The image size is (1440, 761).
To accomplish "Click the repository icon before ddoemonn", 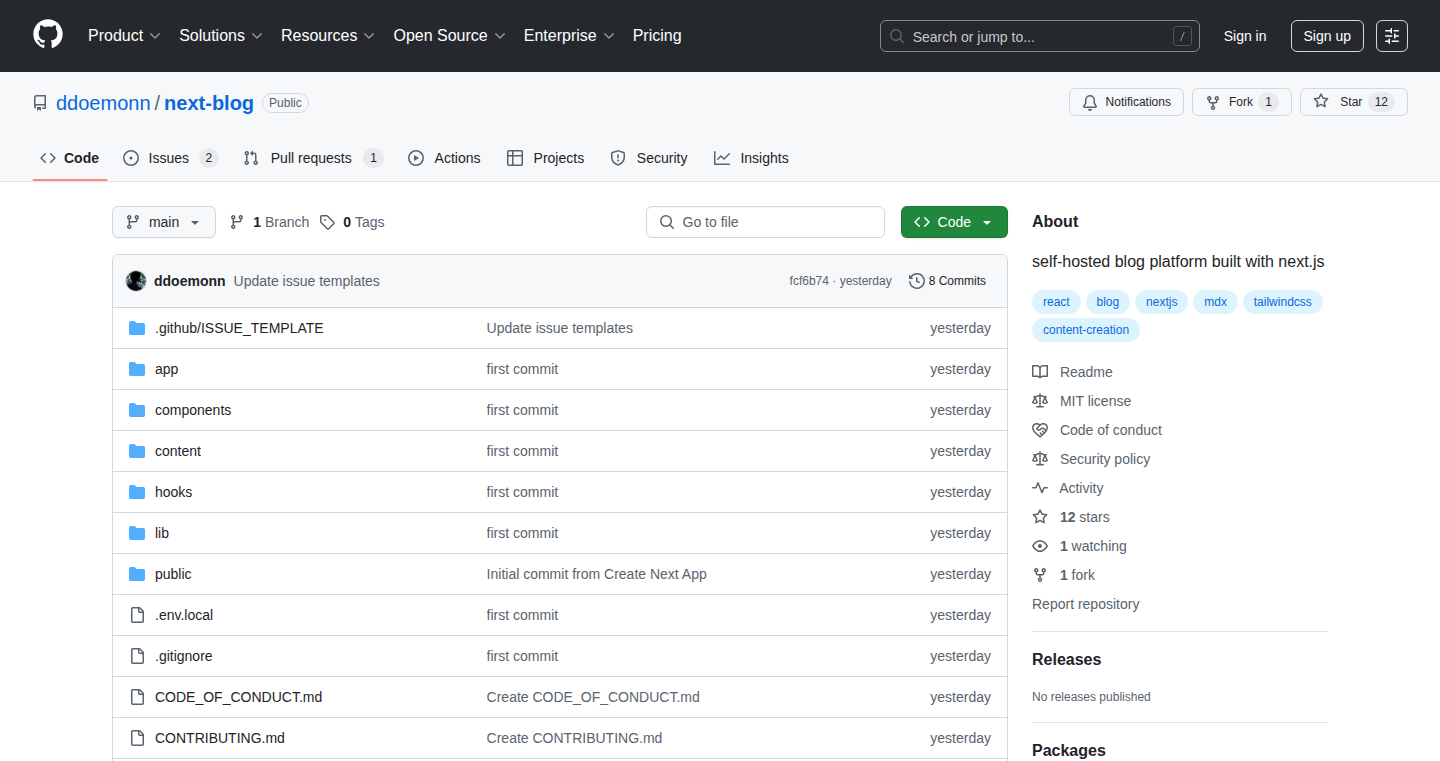I will click(x=40, y=103).
